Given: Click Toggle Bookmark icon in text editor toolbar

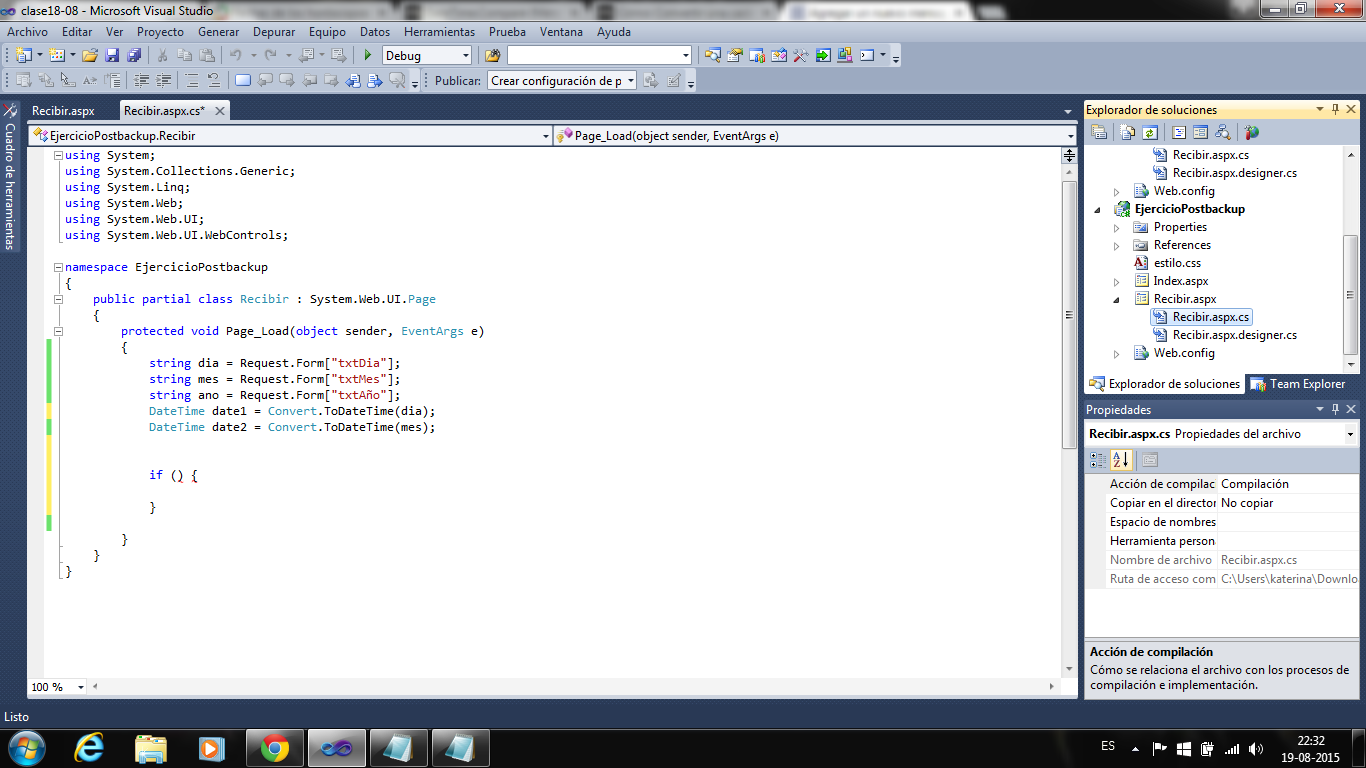Looking at the screenshot, I should point(241,81).
